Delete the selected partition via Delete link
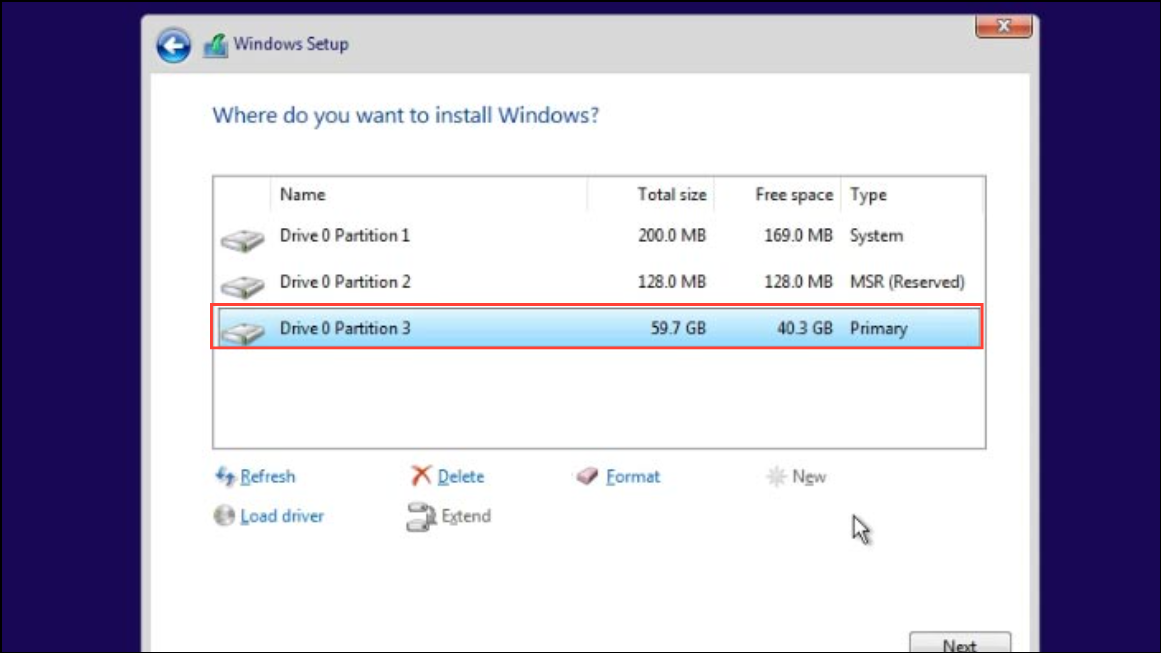This screenshot has height=653, width=1161. [461, 477]
